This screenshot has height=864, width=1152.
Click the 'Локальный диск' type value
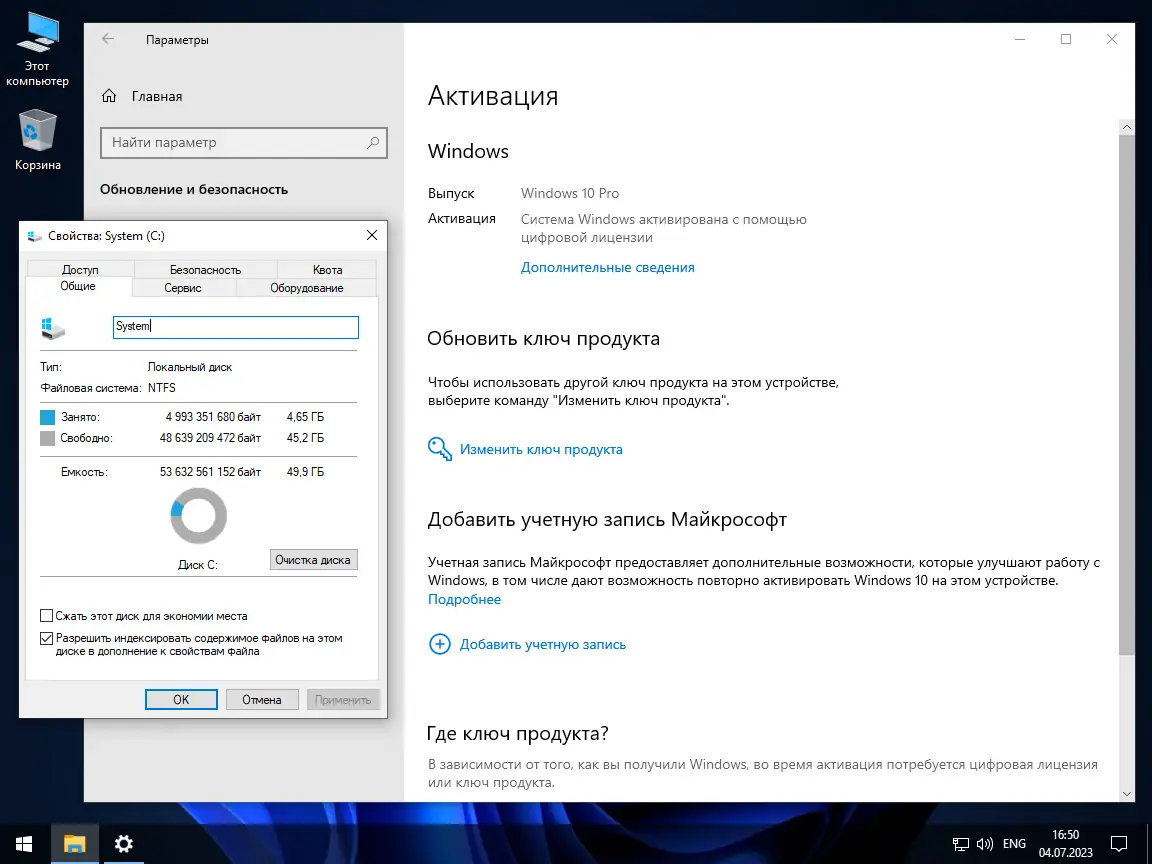tap(190, 367)
